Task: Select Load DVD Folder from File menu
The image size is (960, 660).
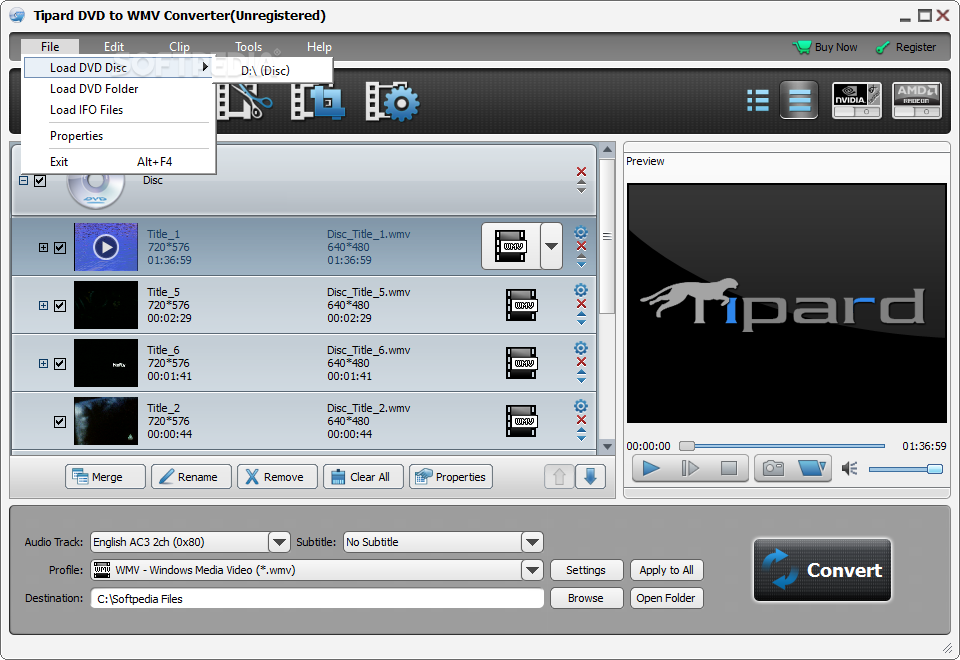Action: [118, 89]
